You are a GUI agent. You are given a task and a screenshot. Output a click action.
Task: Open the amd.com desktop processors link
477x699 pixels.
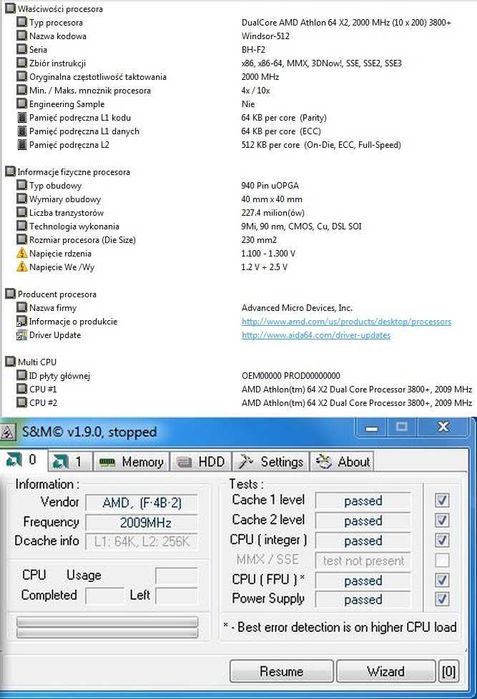pos(346,321)
